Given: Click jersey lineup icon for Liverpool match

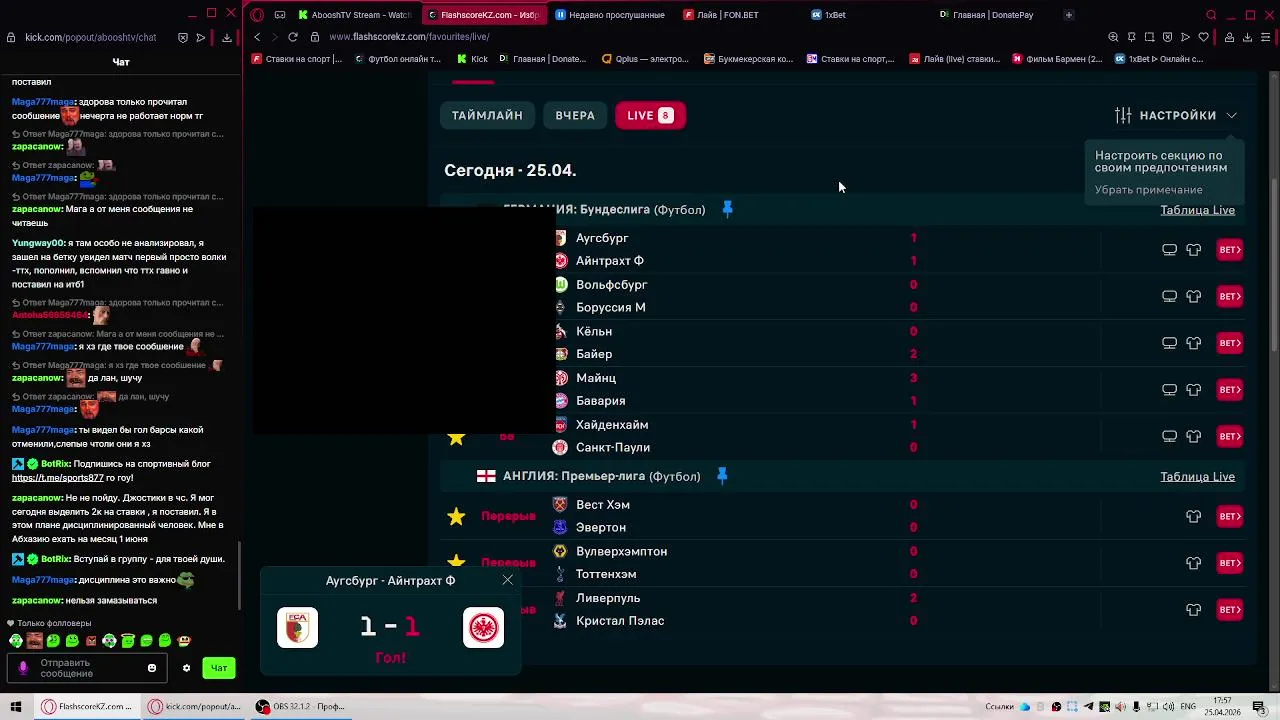Looking at the screenshot, I should (x=1193, y=610).
